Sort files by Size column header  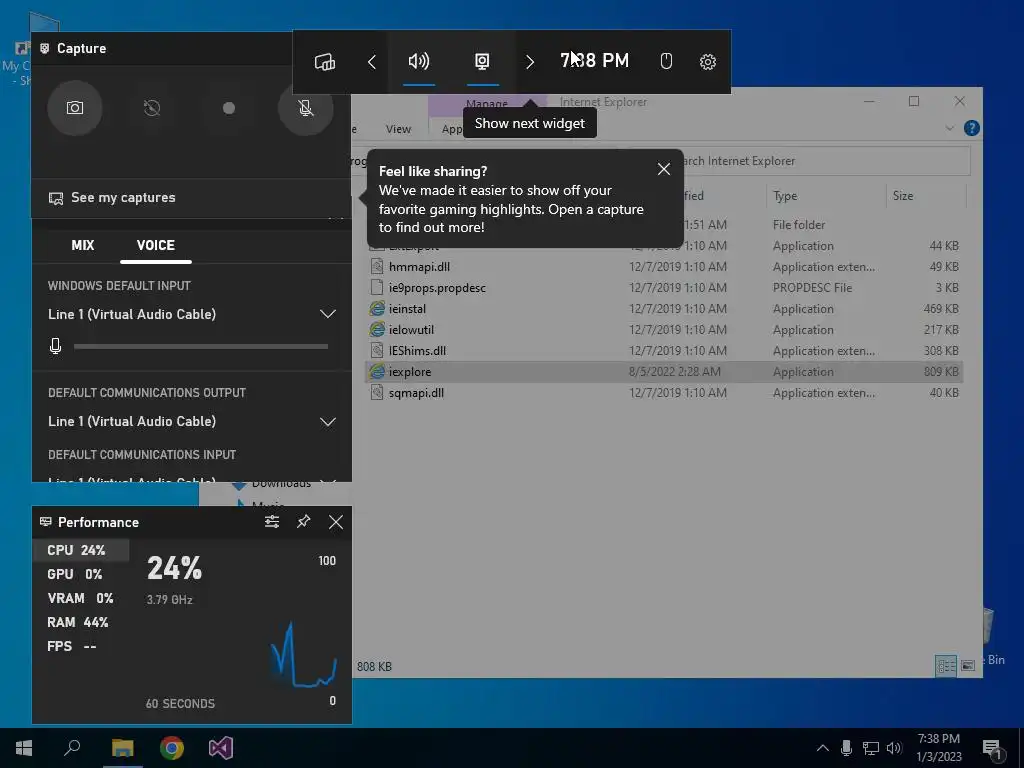[x=903, y=195]
